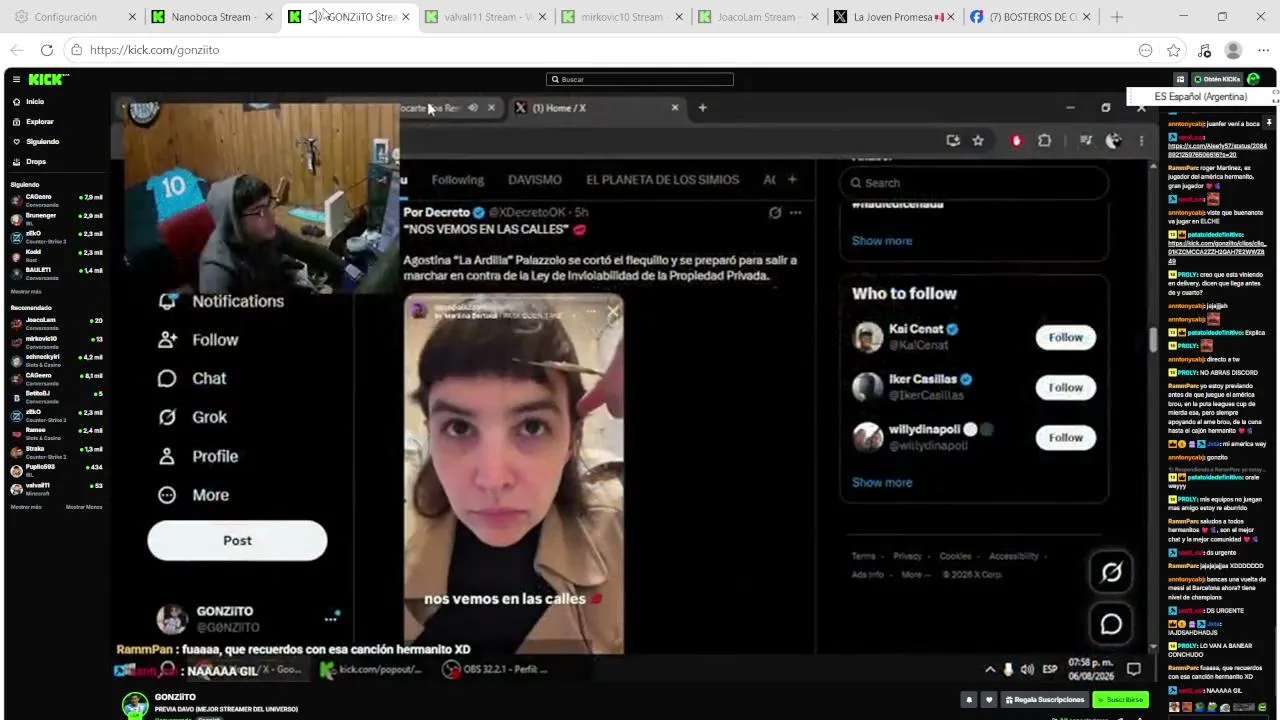1280x720 pixels.
Task: Open a new browser tab
Action: (x=1117, y=17)
